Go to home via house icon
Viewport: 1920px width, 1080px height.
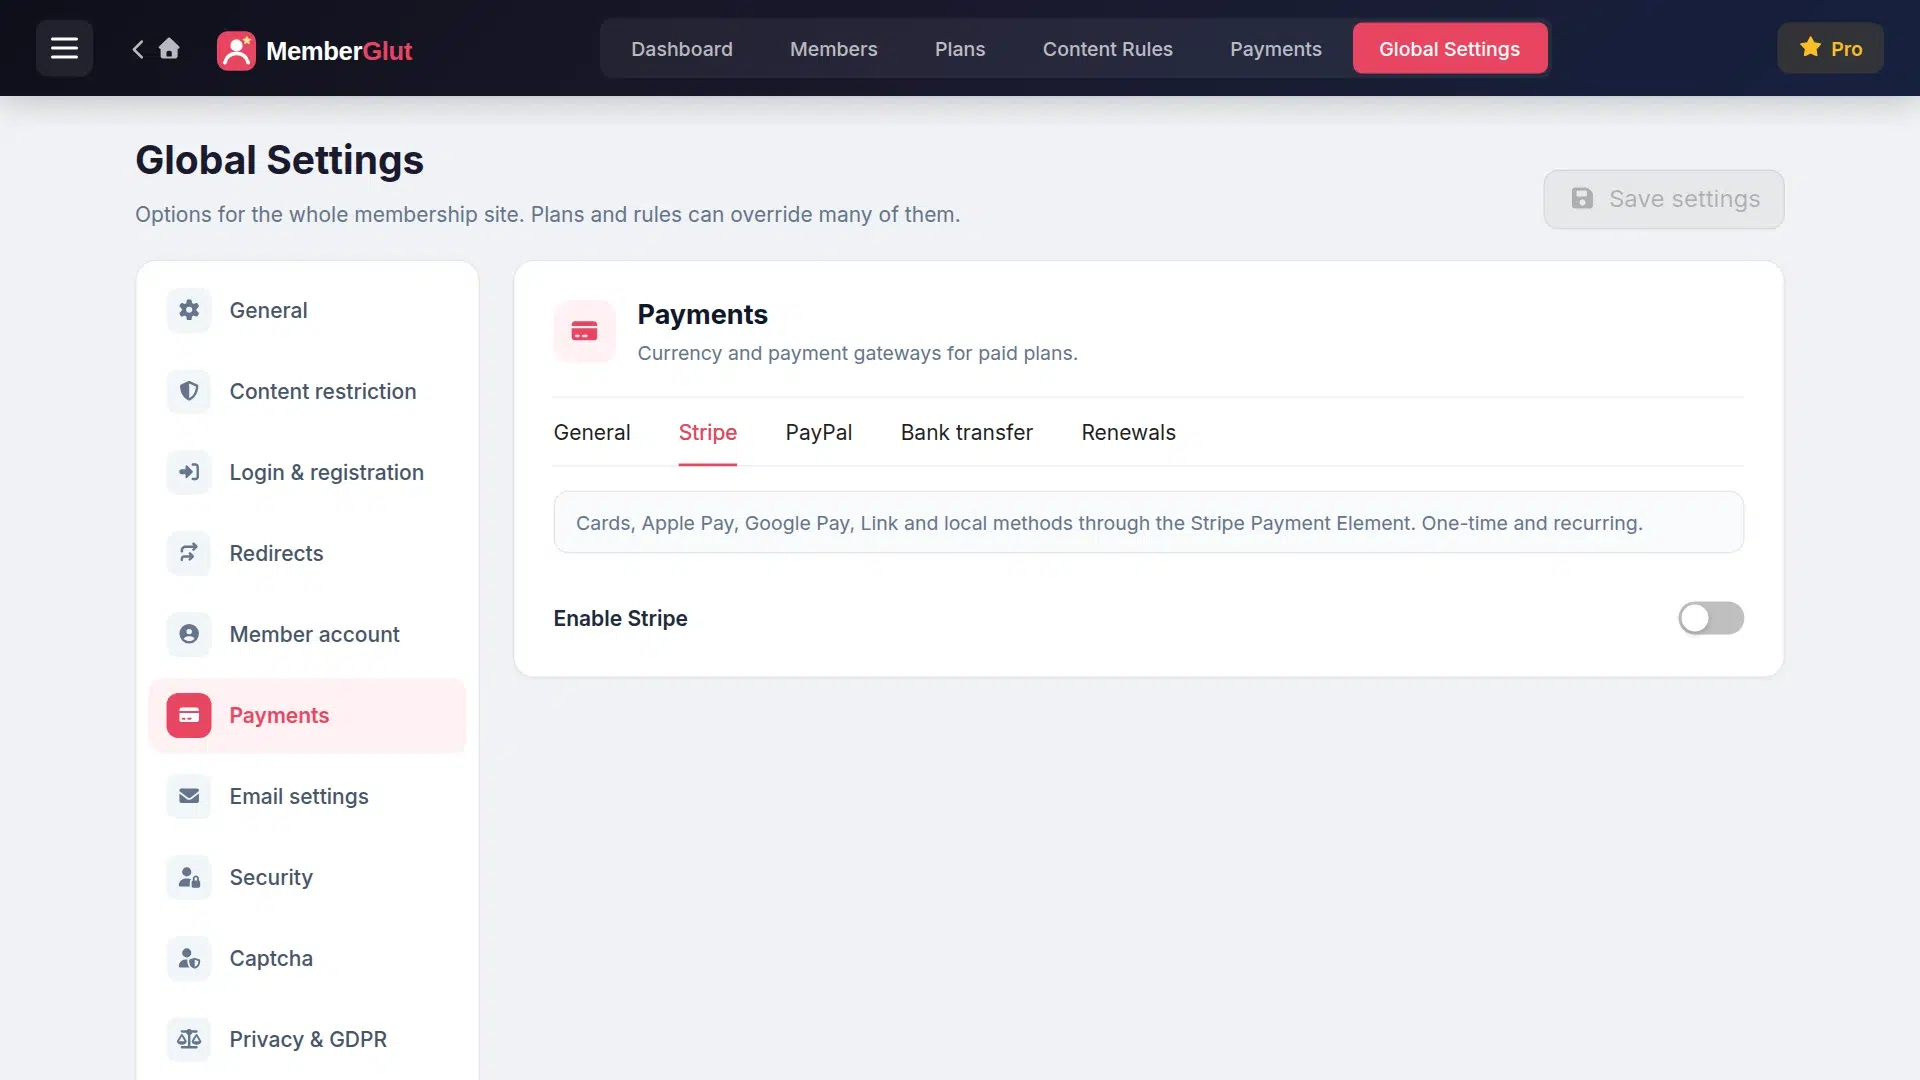[169, 48]
